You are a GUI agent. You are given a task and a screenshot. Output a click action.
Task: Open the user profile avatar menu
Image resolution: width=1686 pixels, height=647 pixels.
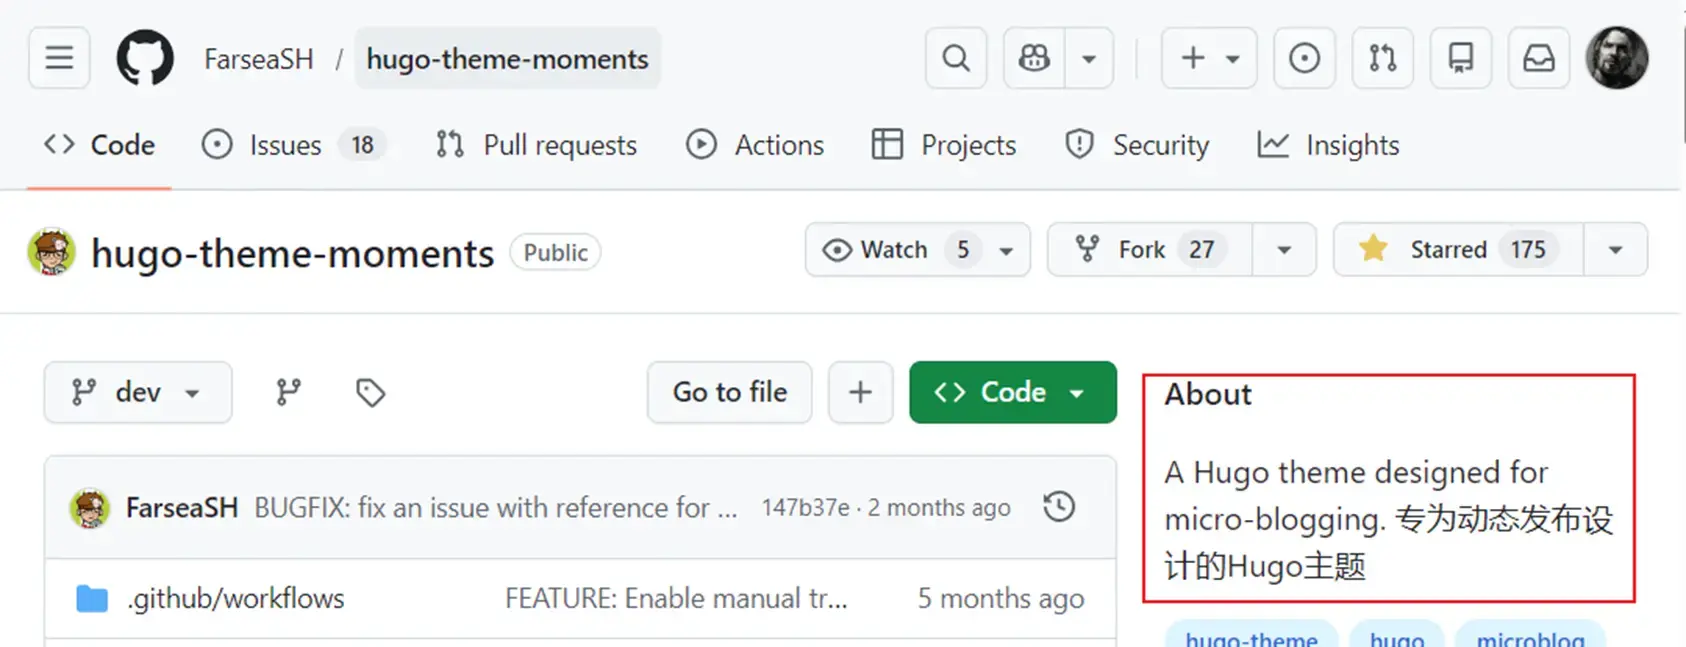point(1616,58)
